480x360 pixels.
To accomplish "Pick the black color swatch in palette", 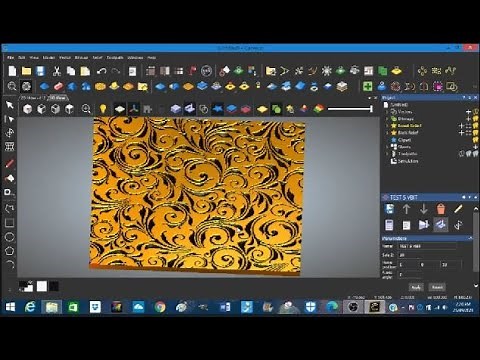I will [x=54, y=286].
